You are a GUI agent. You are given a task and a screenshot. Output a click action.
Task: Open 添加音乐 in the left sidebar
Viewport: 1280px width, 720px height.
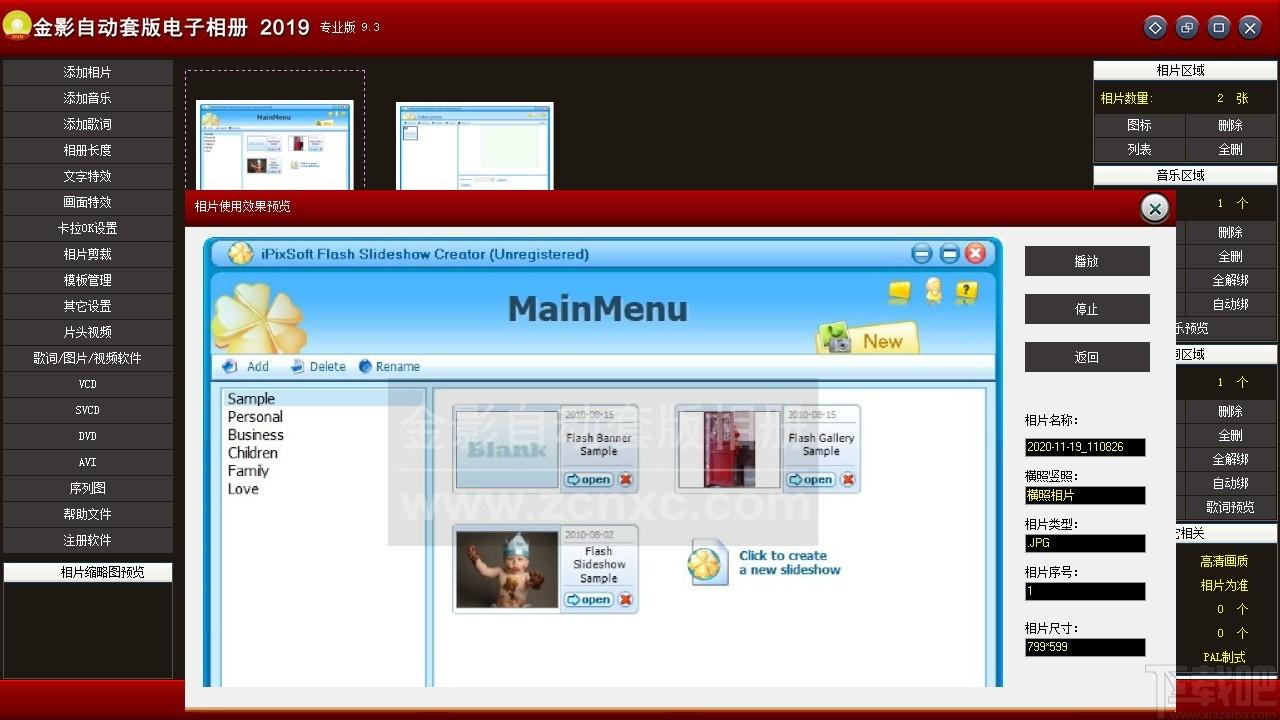(x=88, y=98)
